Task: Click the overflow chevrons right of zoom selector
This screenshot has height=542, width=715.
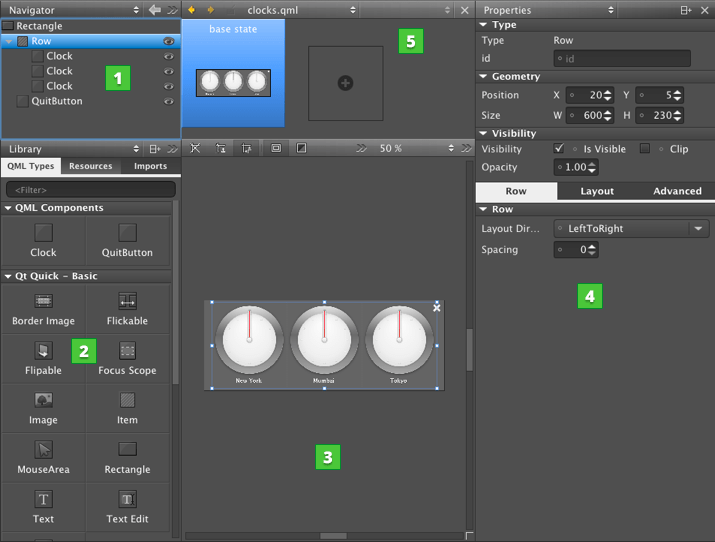Action: 466,148
